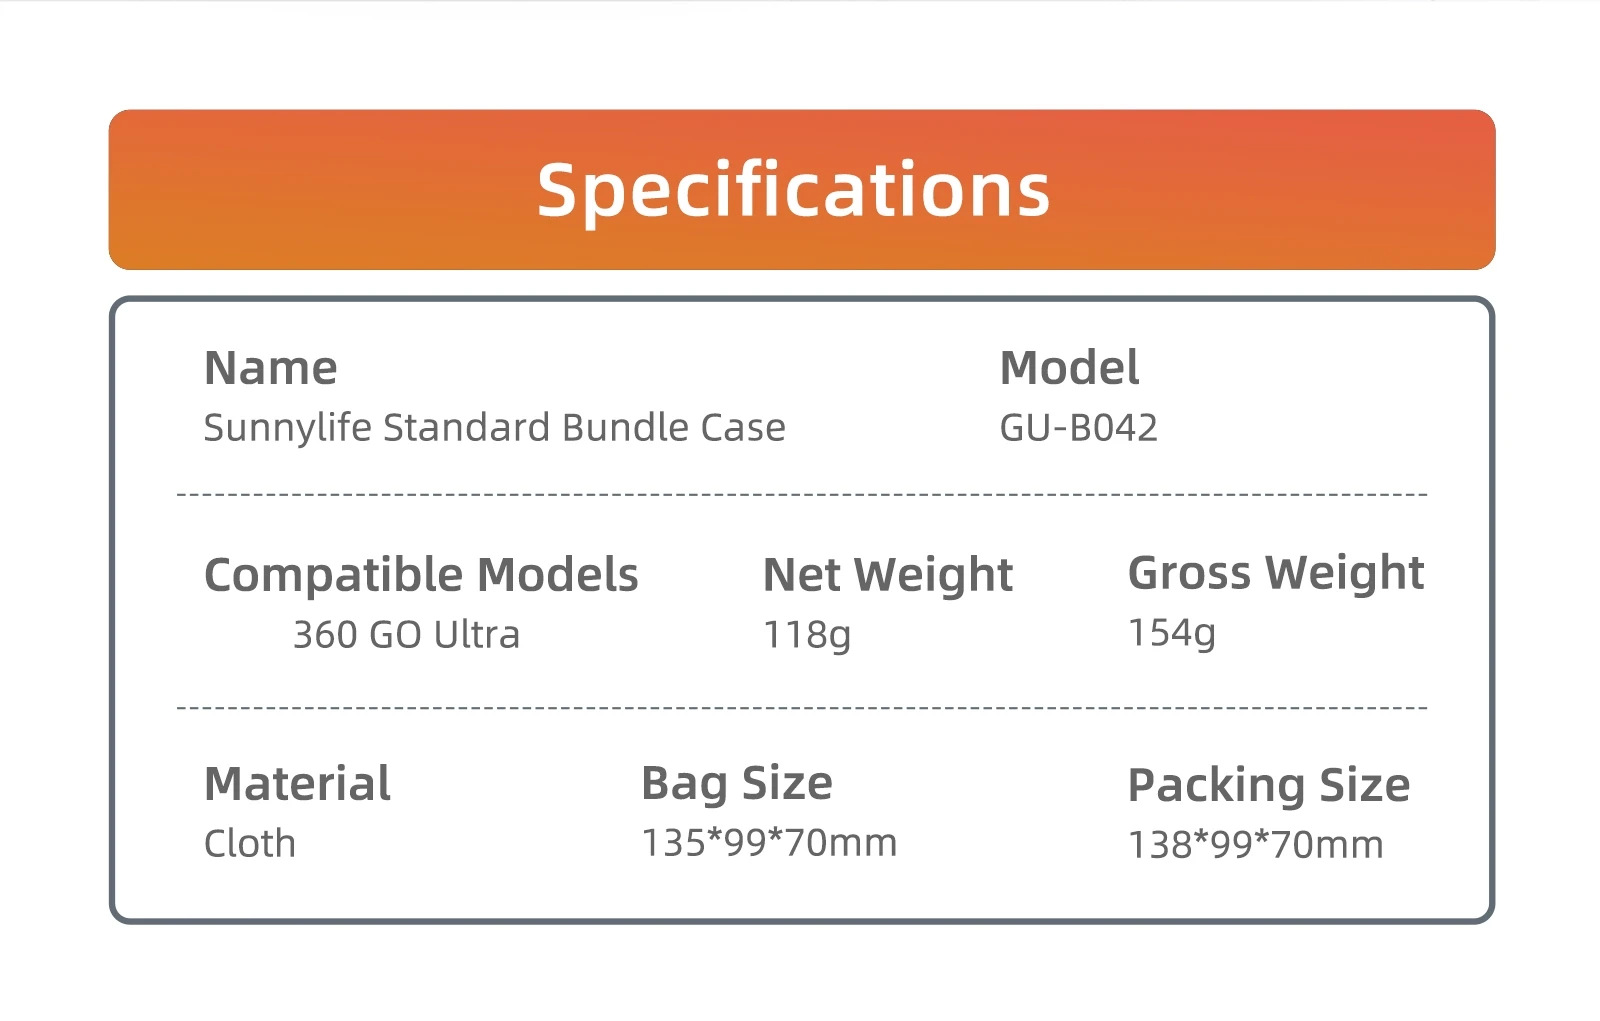Click the dashed divider above Material row
This screenshot has width=1600, height=1021.
point(801,708)
